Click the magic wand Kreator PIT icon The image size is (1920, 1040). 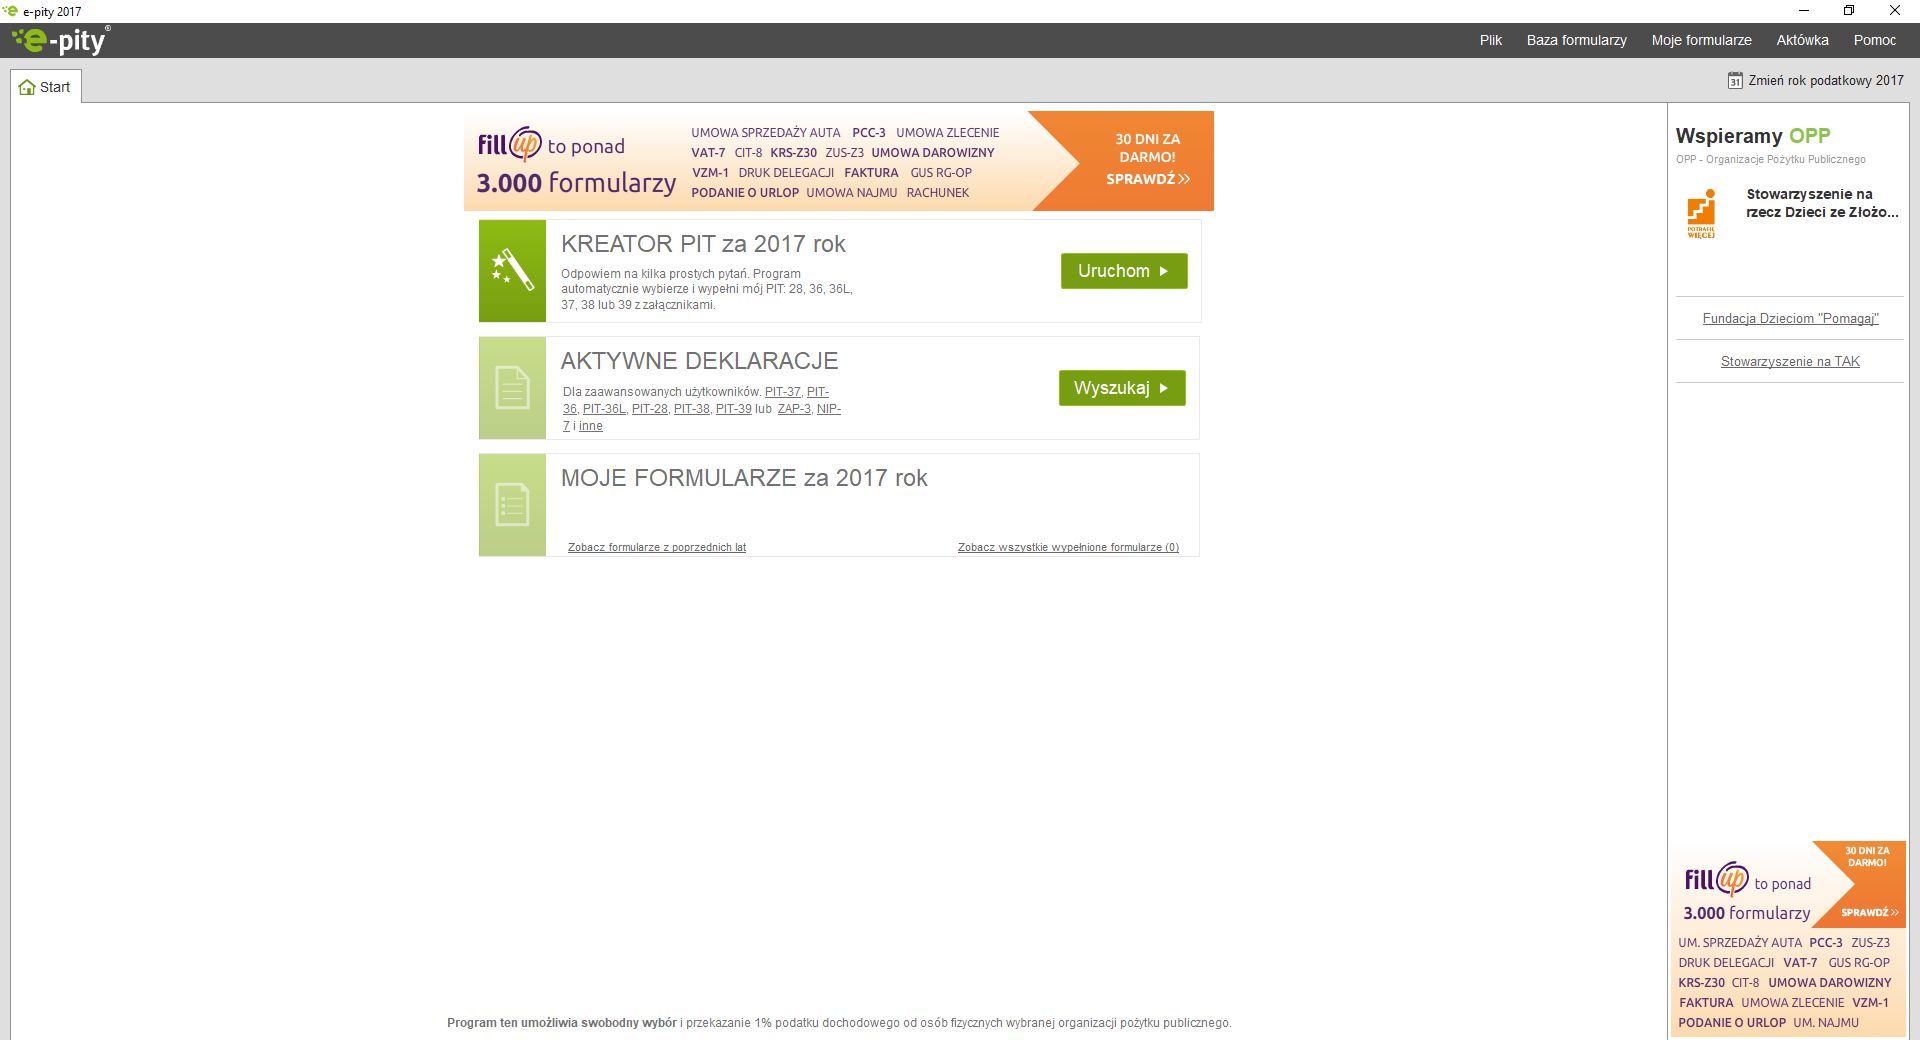point(512,271)
